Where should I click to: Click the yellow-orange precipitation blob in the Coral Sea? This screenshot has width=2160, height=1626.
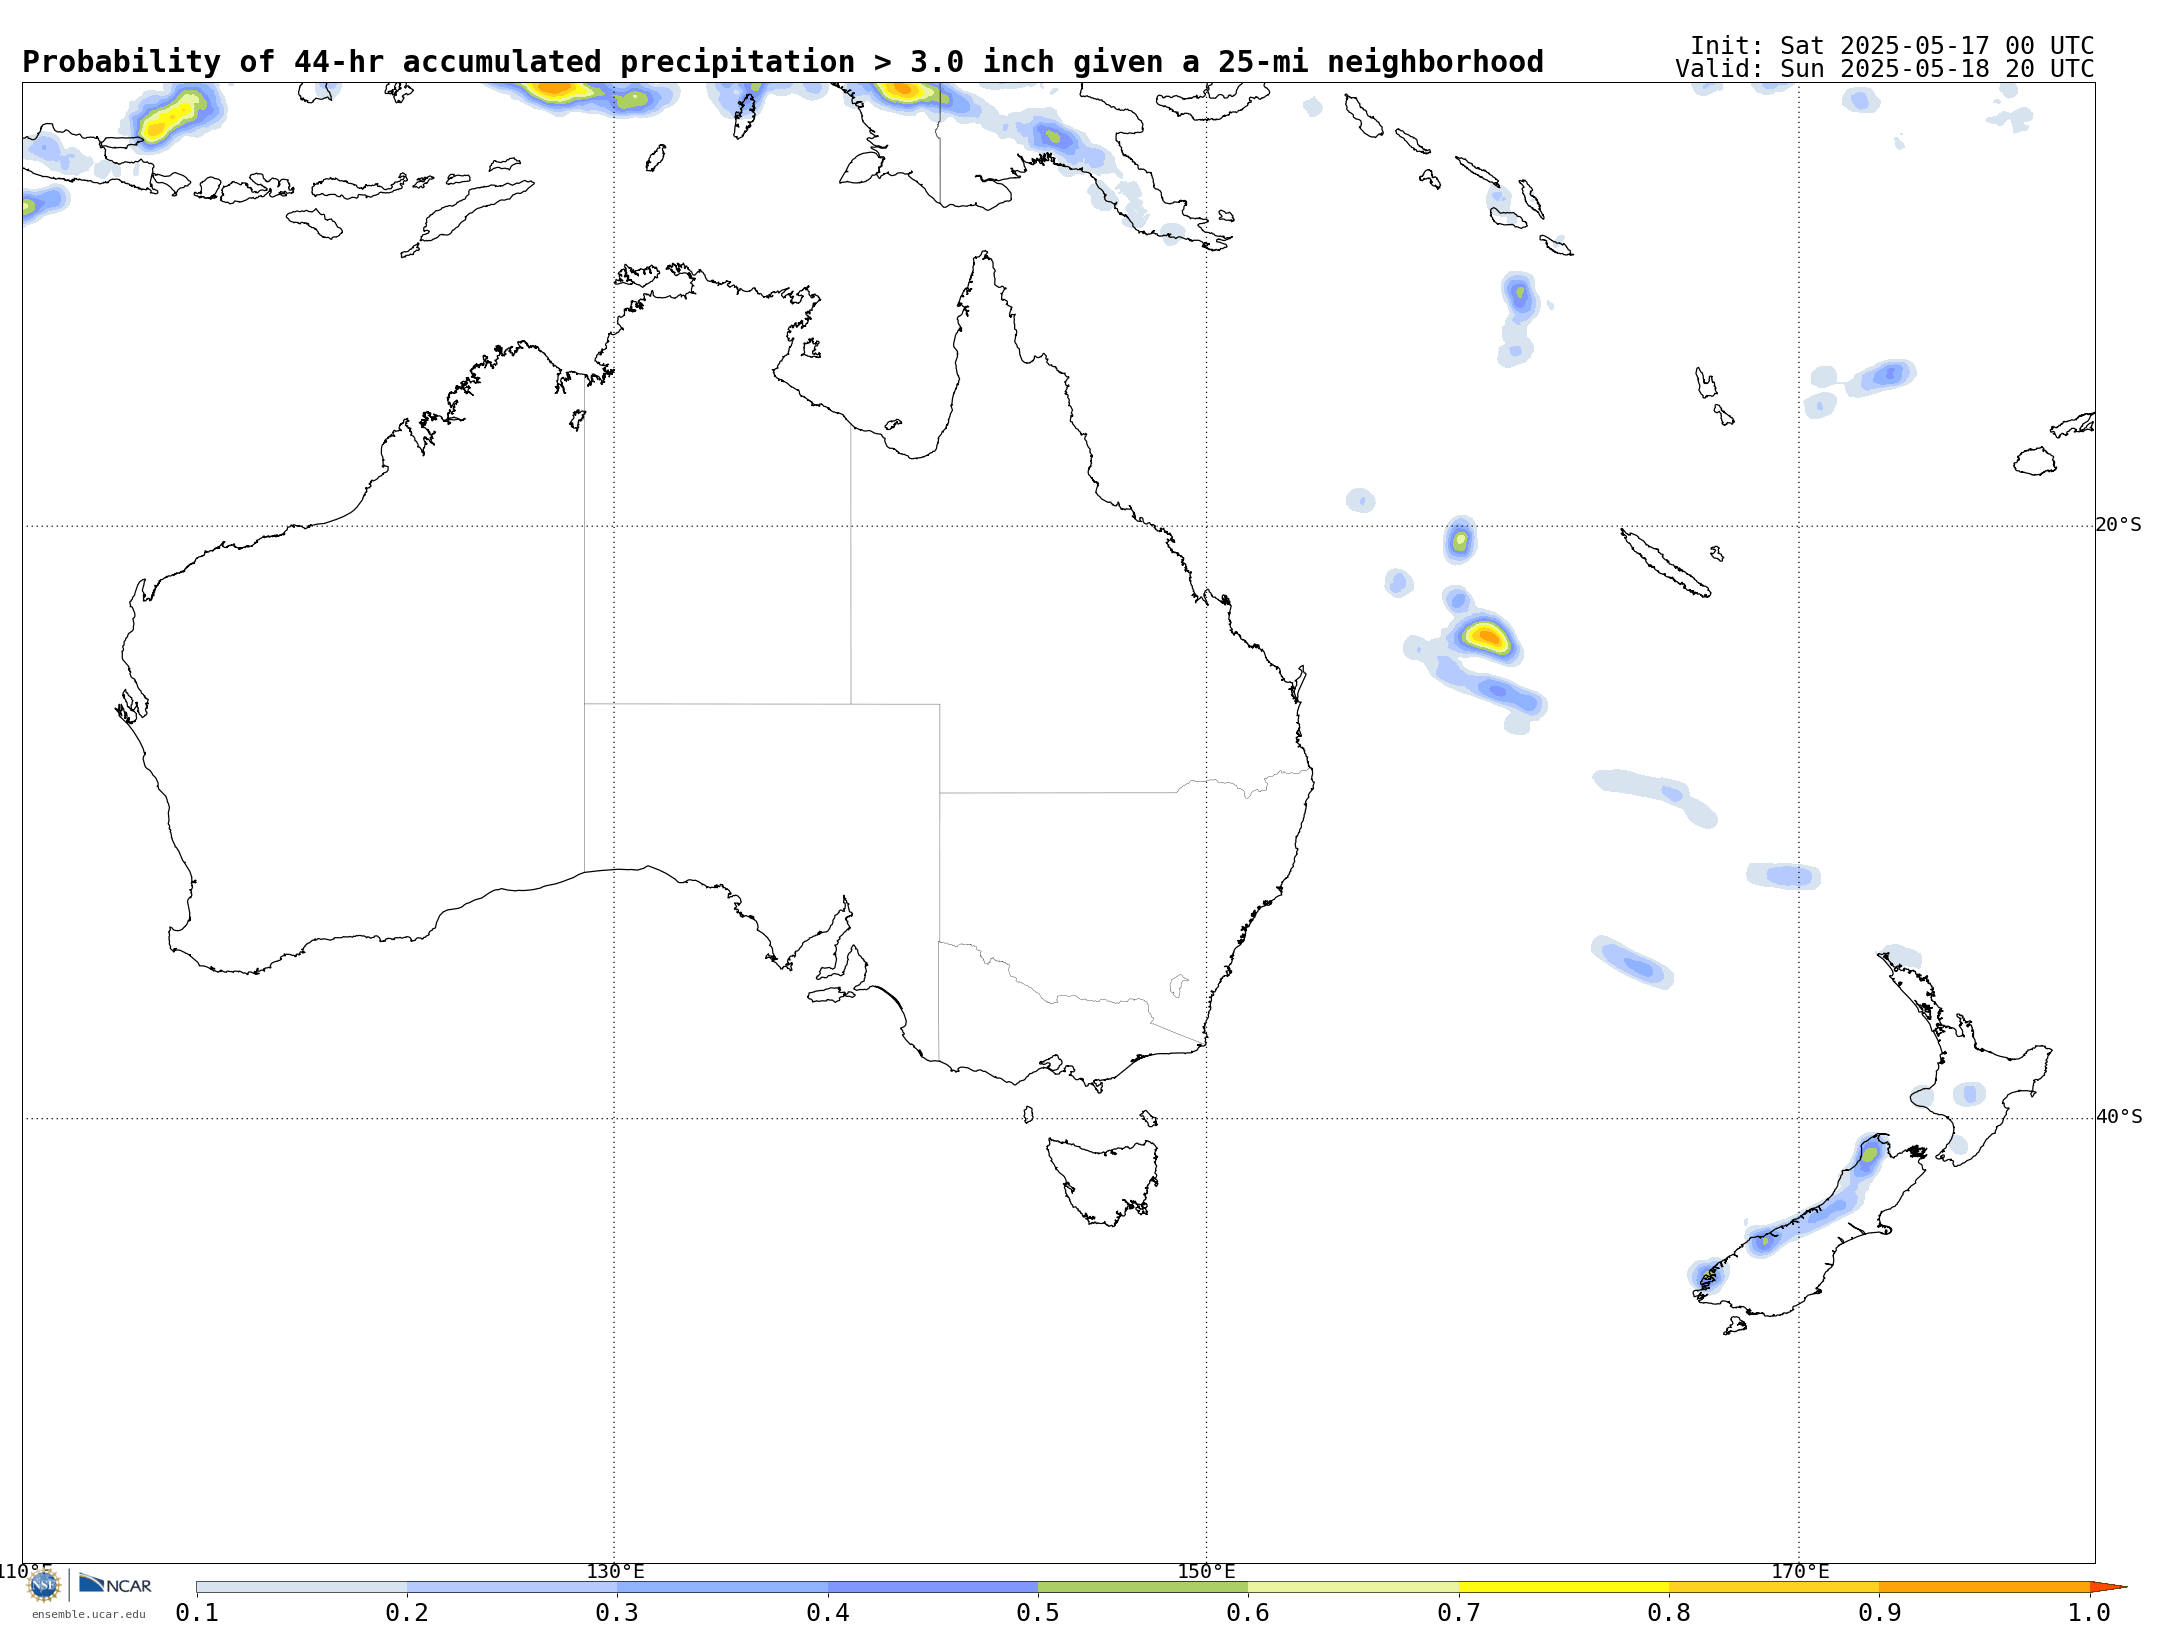pyautogui.click(x=1485, y=636)
